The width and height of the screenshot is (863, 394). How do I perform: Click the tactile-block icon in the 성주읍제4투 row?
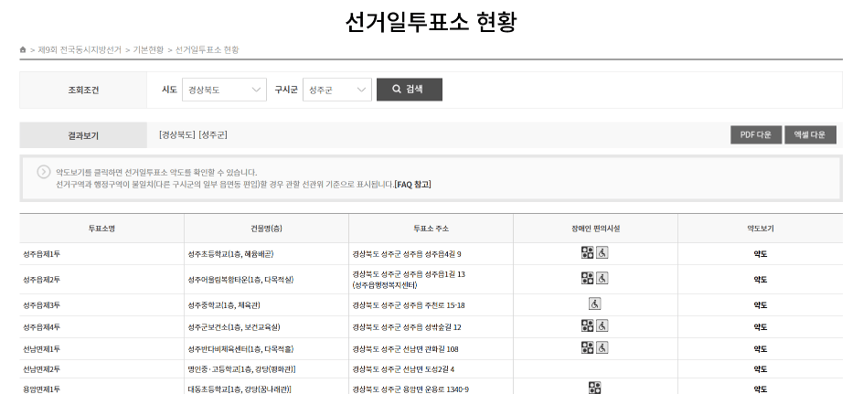(x=587, y=326)
